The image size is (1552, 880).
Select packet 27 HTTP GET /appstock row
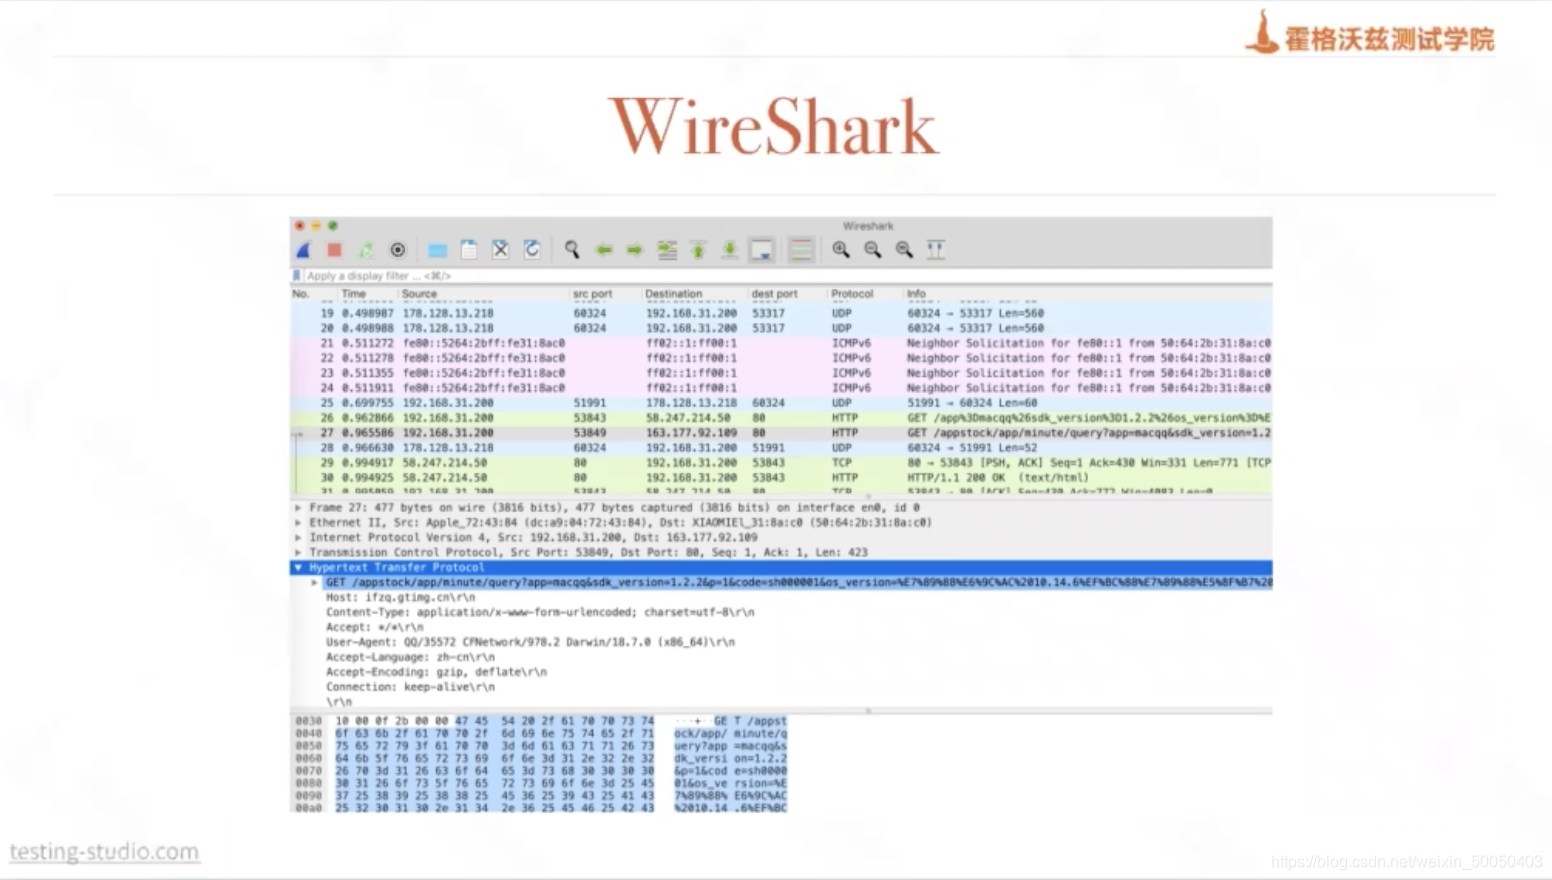[x=781, y=433]
